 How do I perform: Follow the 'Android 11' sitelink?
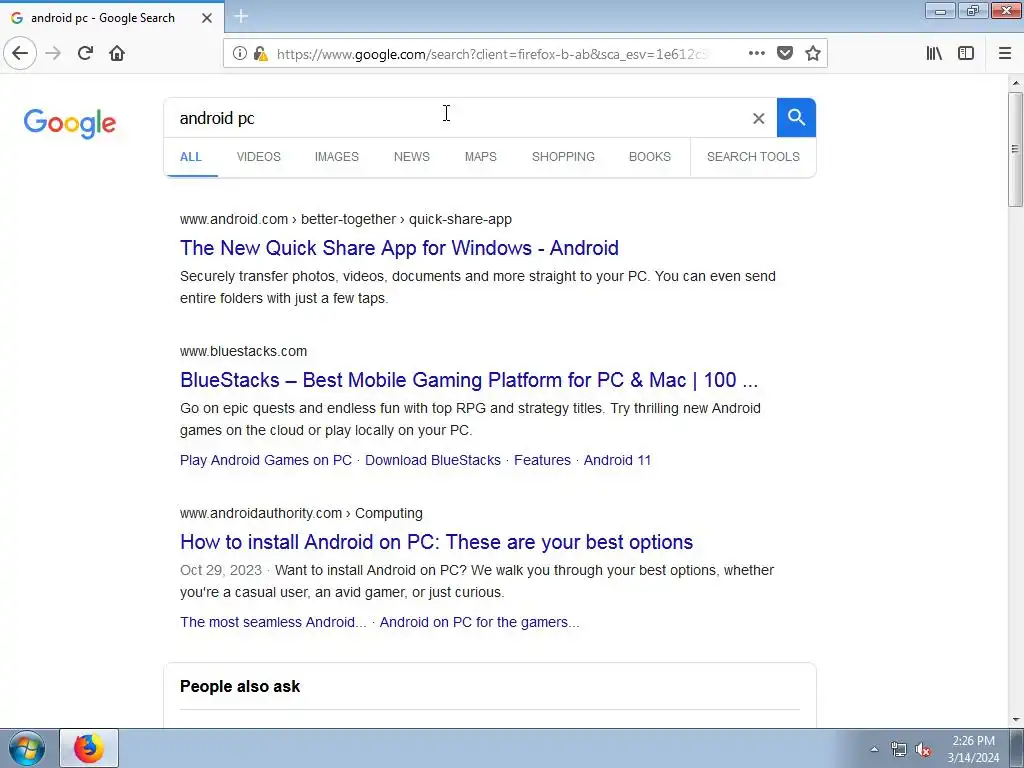pyautogui.click(x=617, y=460)
